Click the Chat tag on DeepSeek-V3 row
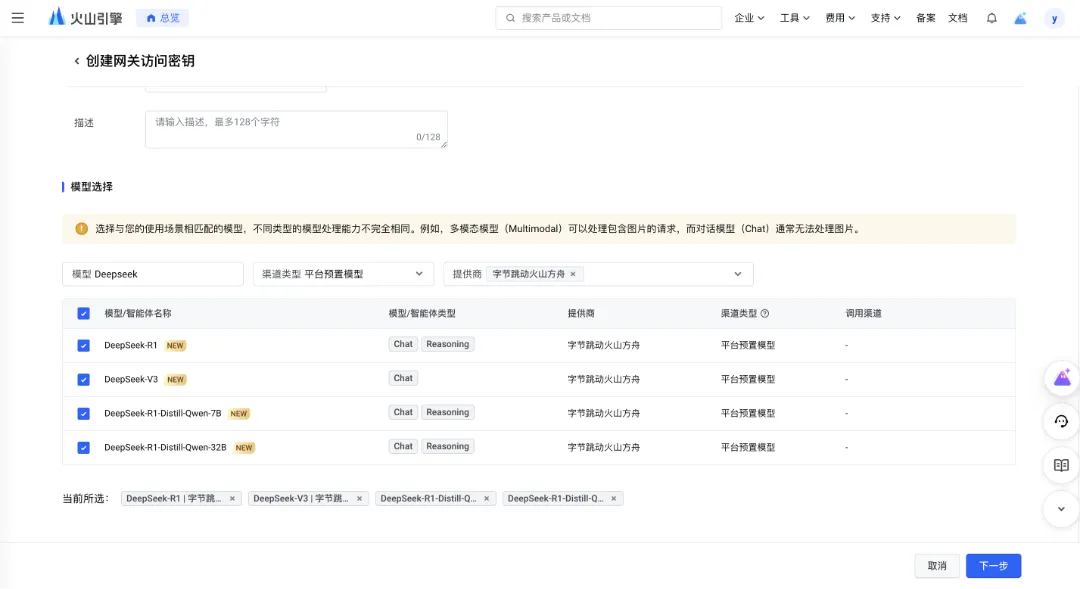This screenshot has height=589, width=1080. [x=403, y=378]
